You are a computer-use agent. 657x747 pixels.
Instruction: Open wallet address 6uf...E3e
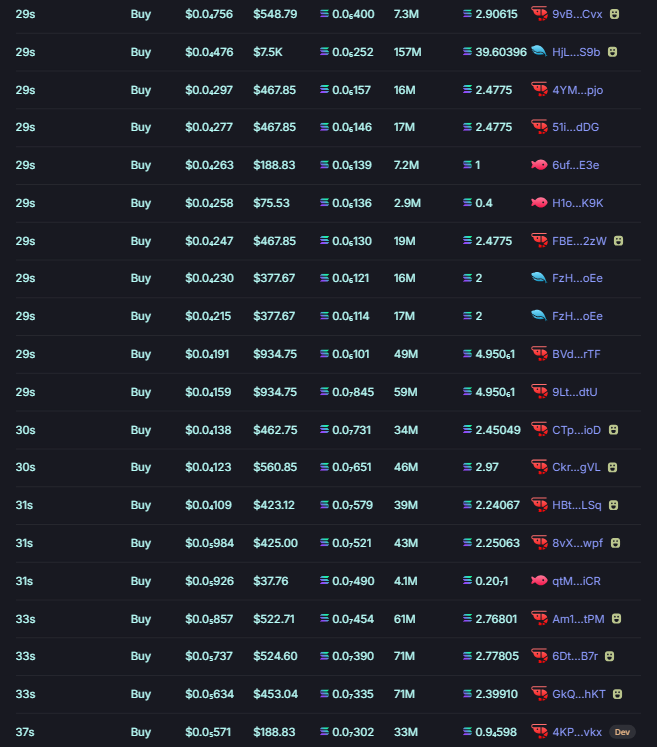[x=576, y=165]
